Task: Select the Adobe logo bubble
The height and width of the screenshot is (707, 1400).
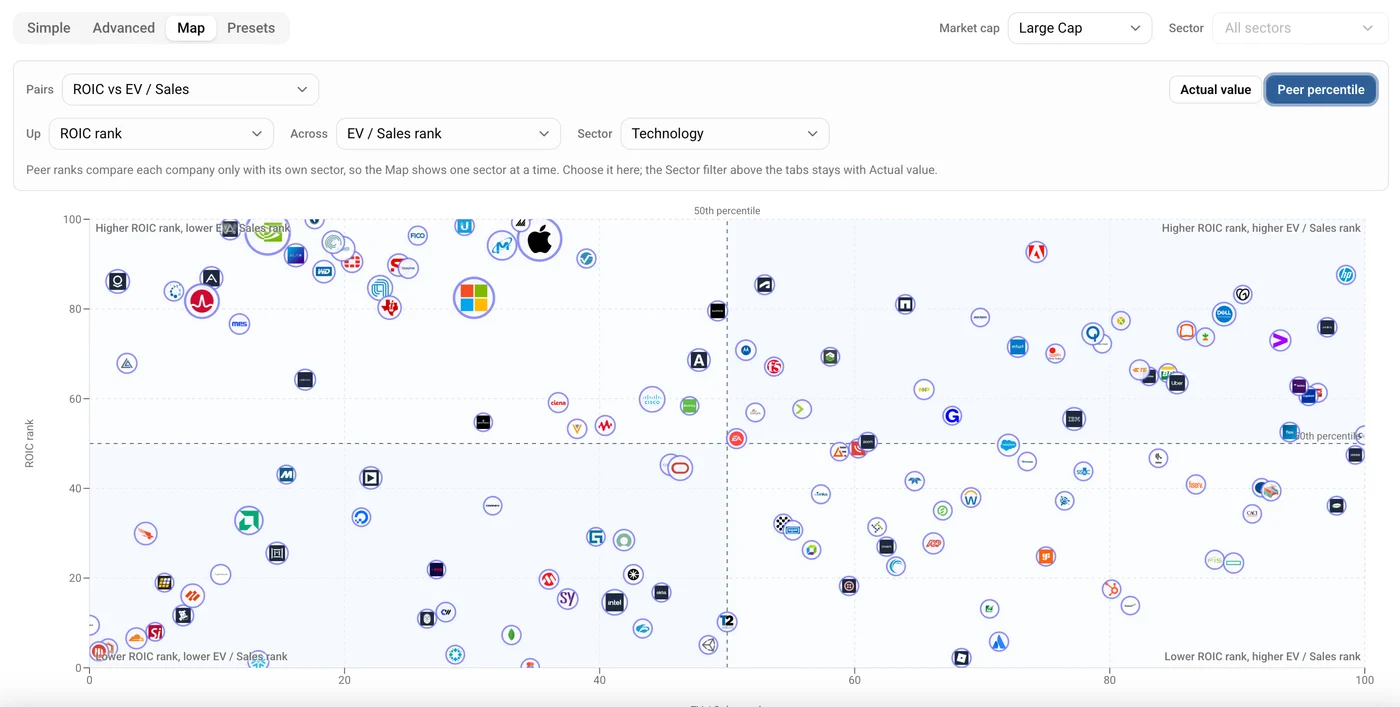Action: point(1036,252)
